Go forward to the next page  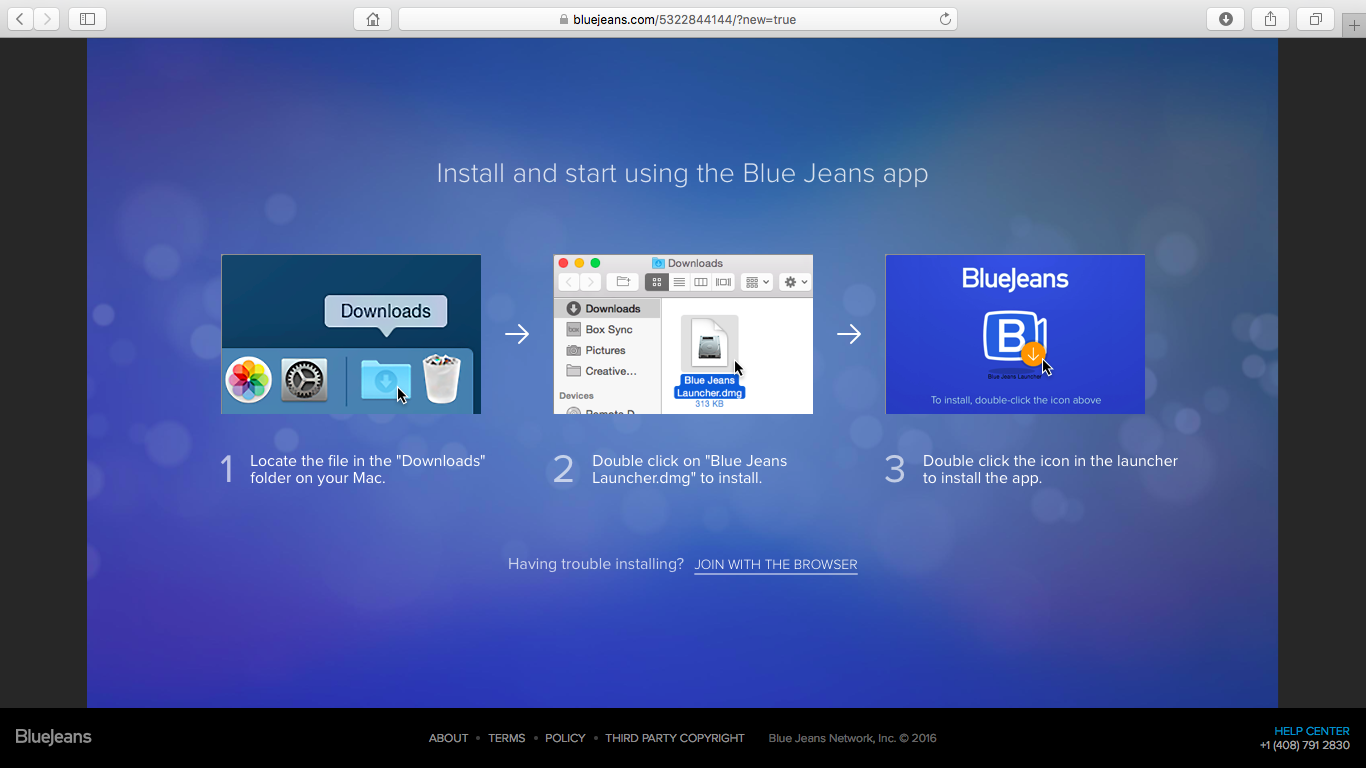click(x=47, y=19)
